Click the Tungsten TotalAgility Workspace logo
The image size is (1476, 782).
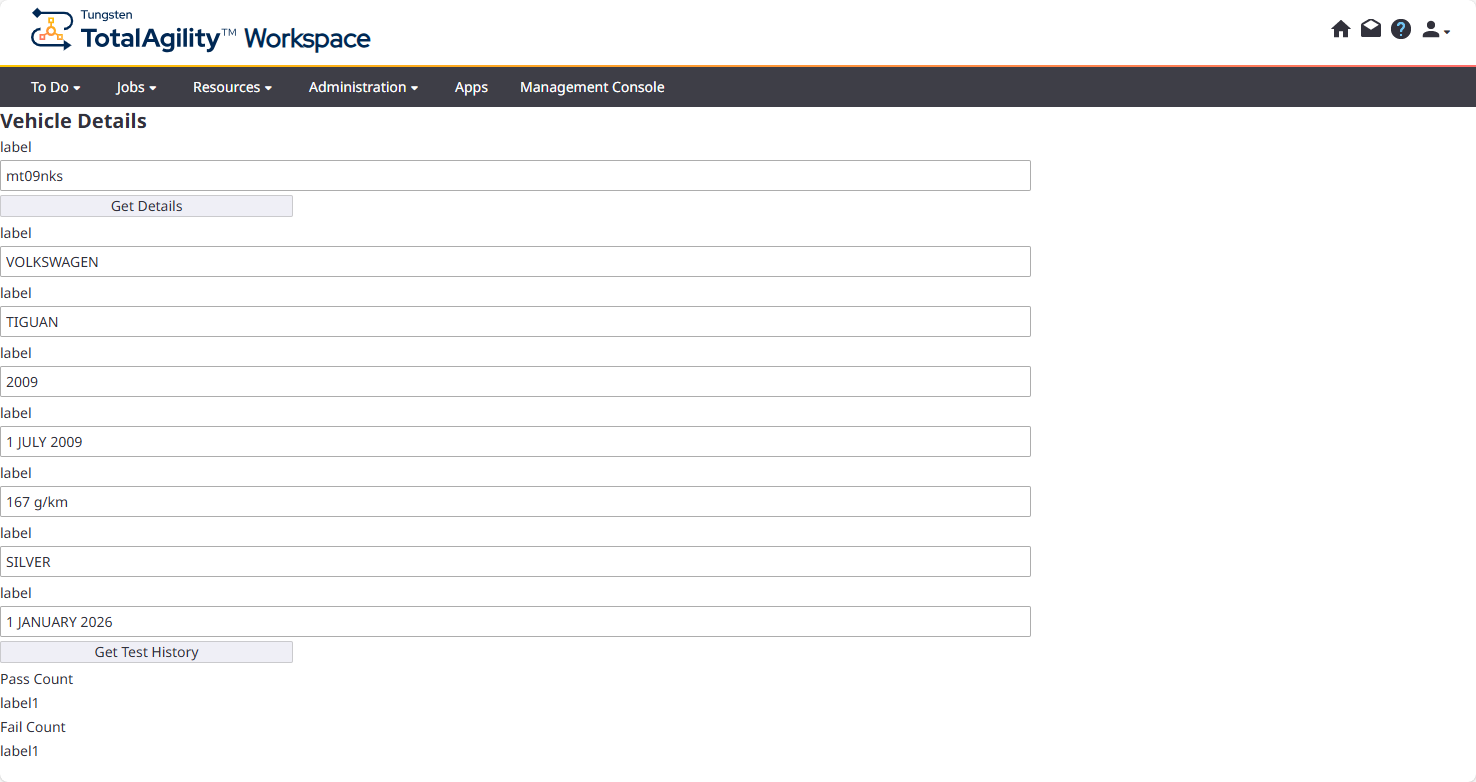[x=201, y=31]
